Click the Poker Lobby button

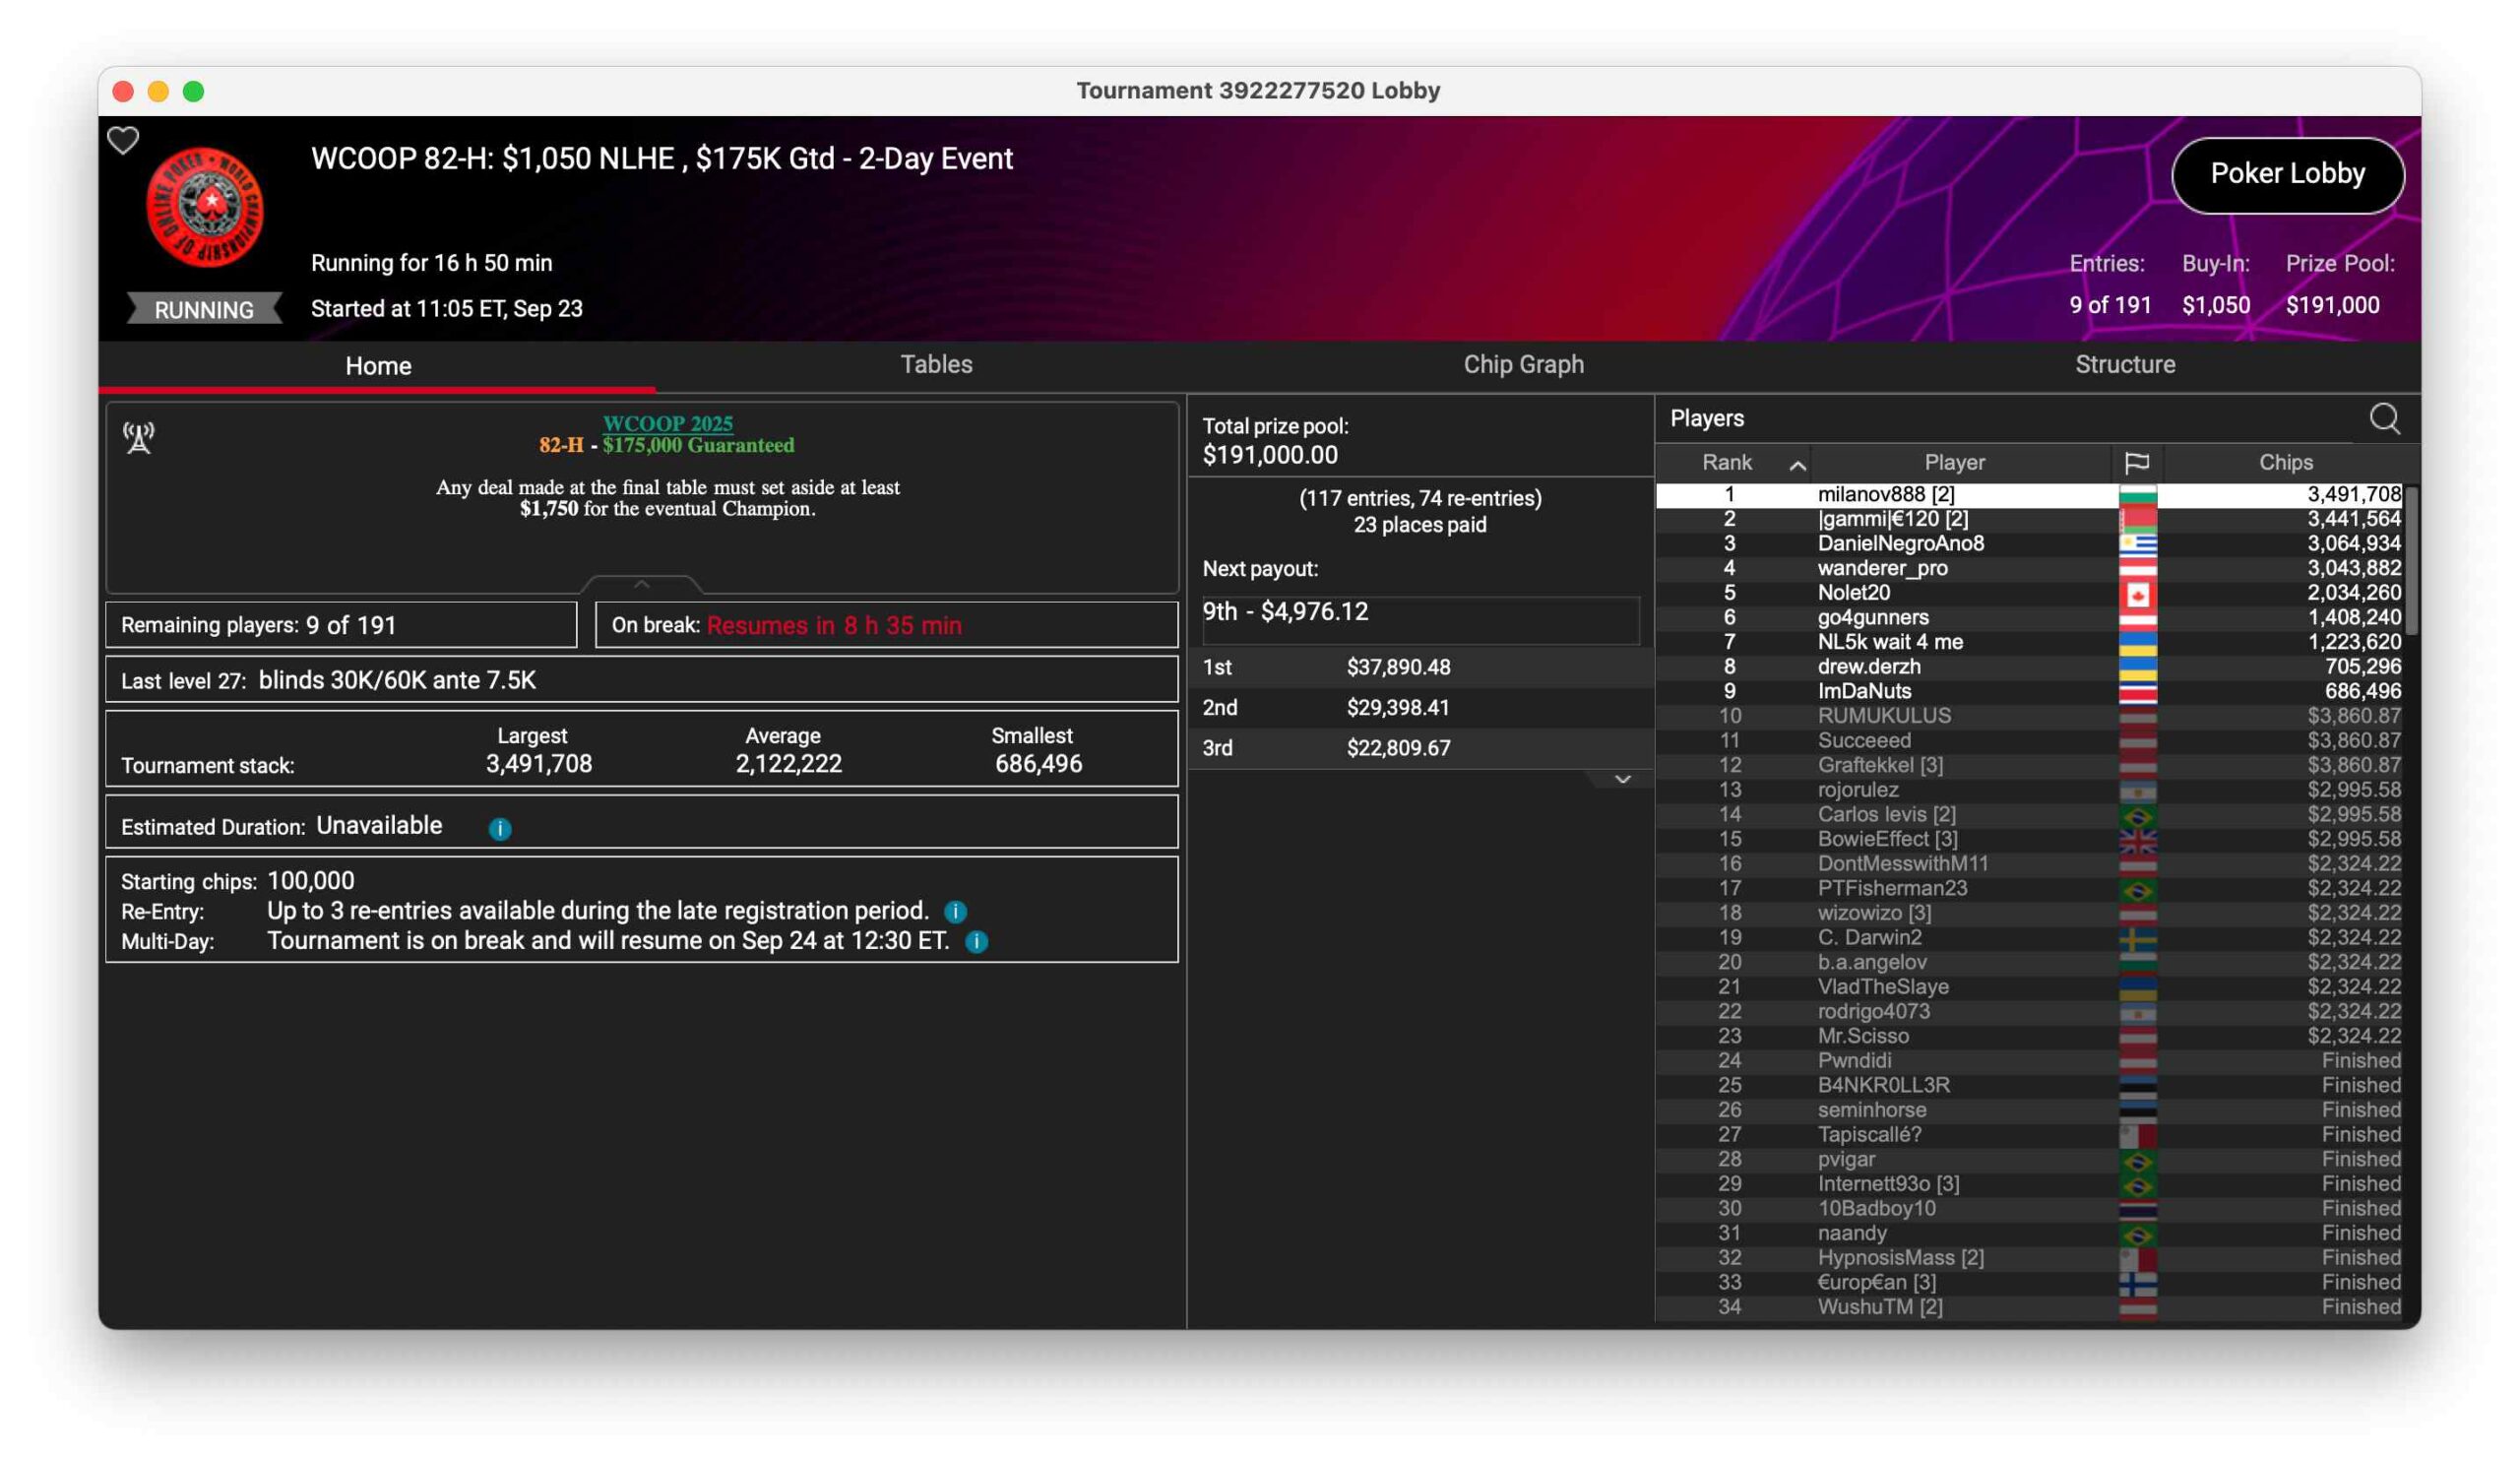[x=2287, y=174]
